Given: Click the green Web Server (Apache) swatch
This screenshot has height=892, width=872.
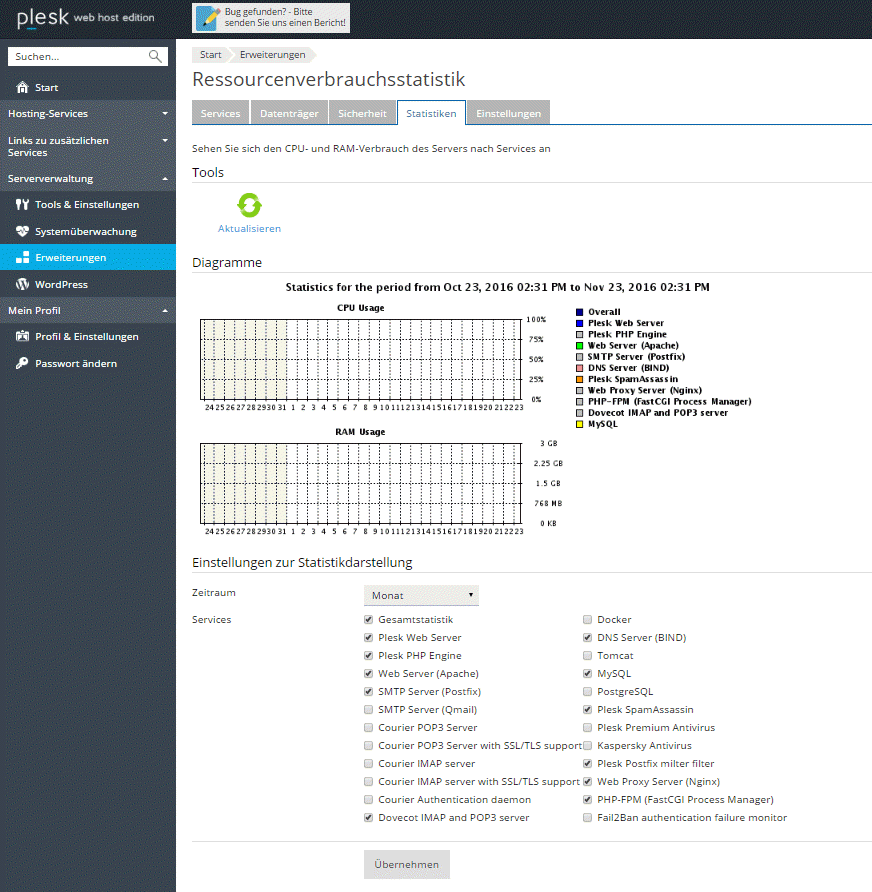Looking at the screenshot, I should (580, 345).
